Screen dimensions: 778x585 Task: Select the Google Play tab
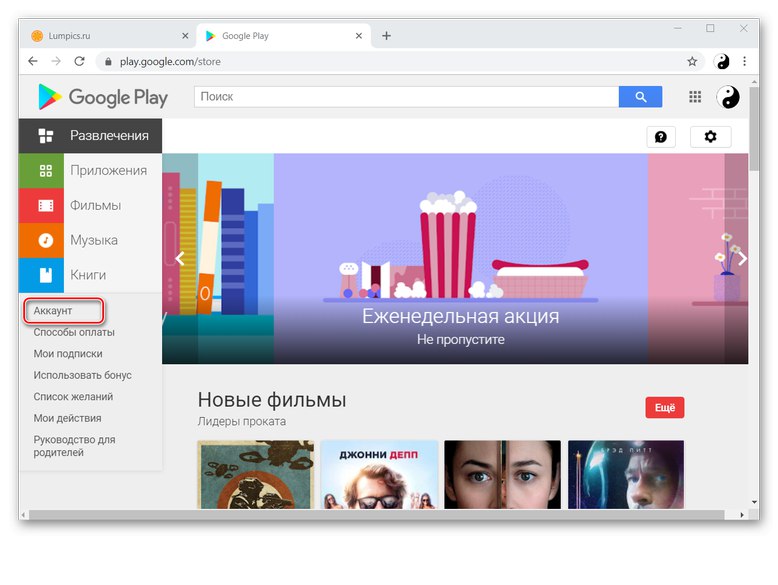tap(284, 36)
